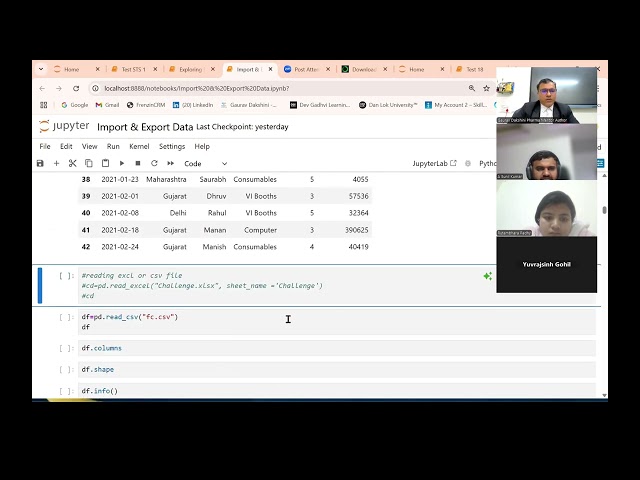
Task: Click the name Manish in row 42
Action: click(x=214, y=247)
